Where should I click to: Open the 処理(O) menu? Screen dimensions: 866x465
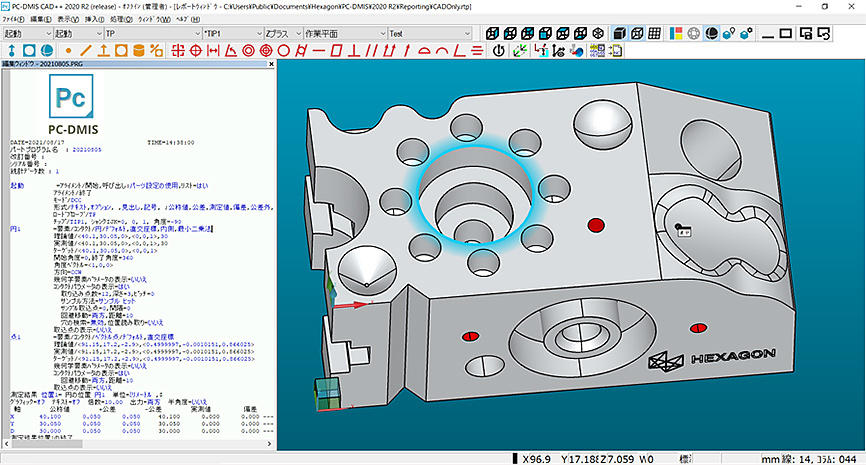121,19
